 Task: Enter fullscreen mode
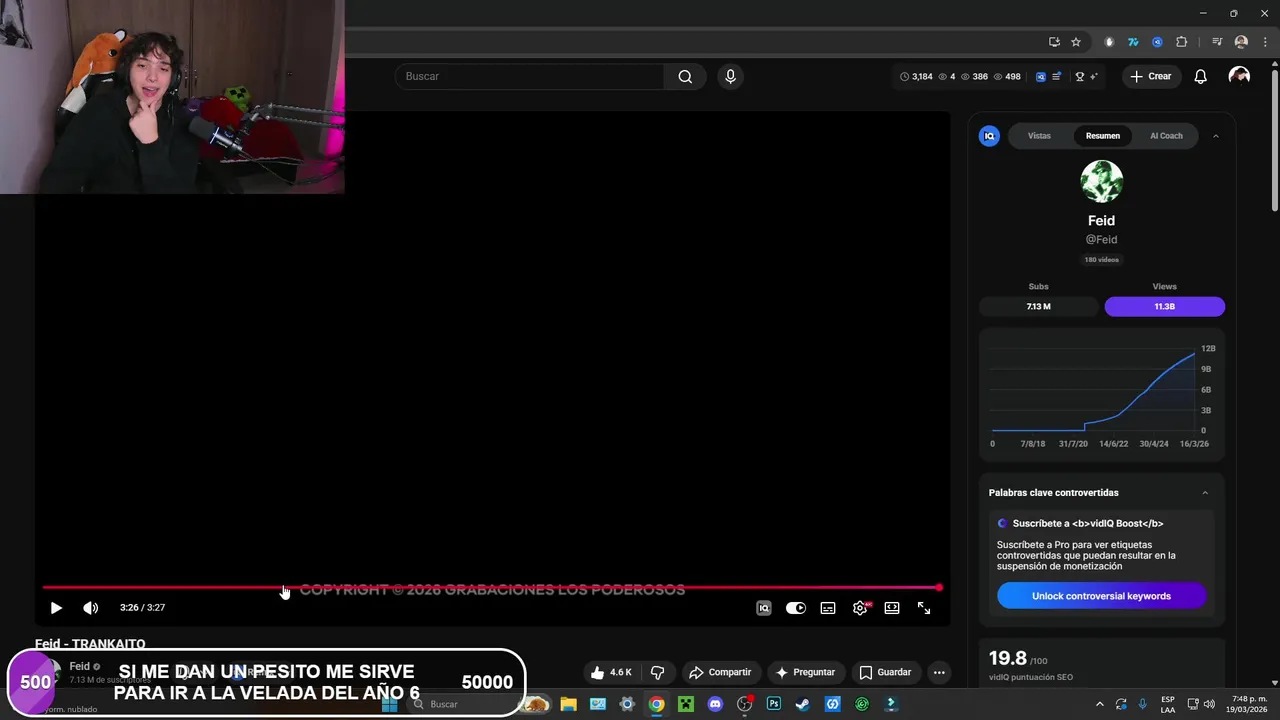[x=924, y=608]
